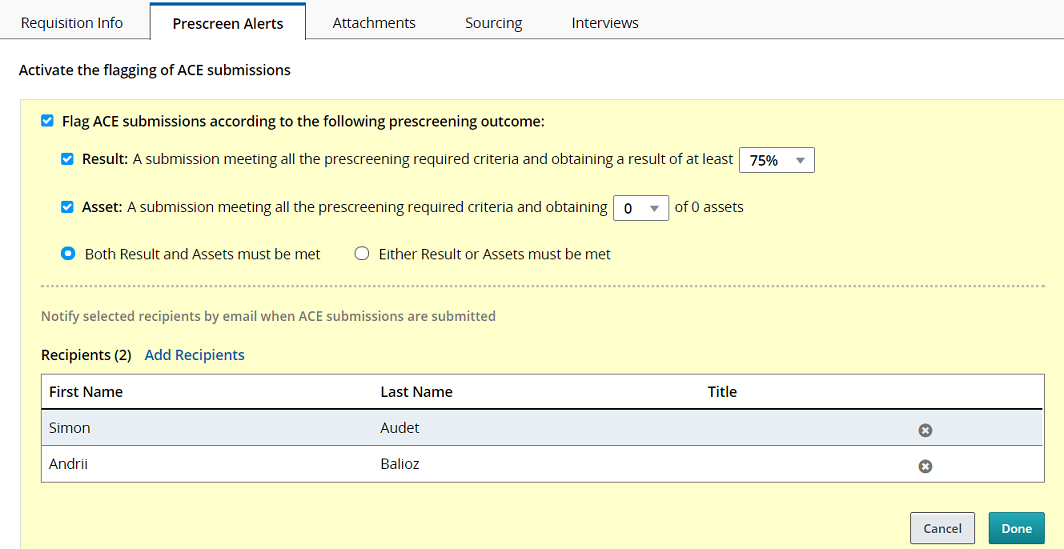This screenshot has width=1064, height=549.
Task: Uncheck Flag ACE submissions checkbox
Action: pyautogui.click(x=47, y=121)
